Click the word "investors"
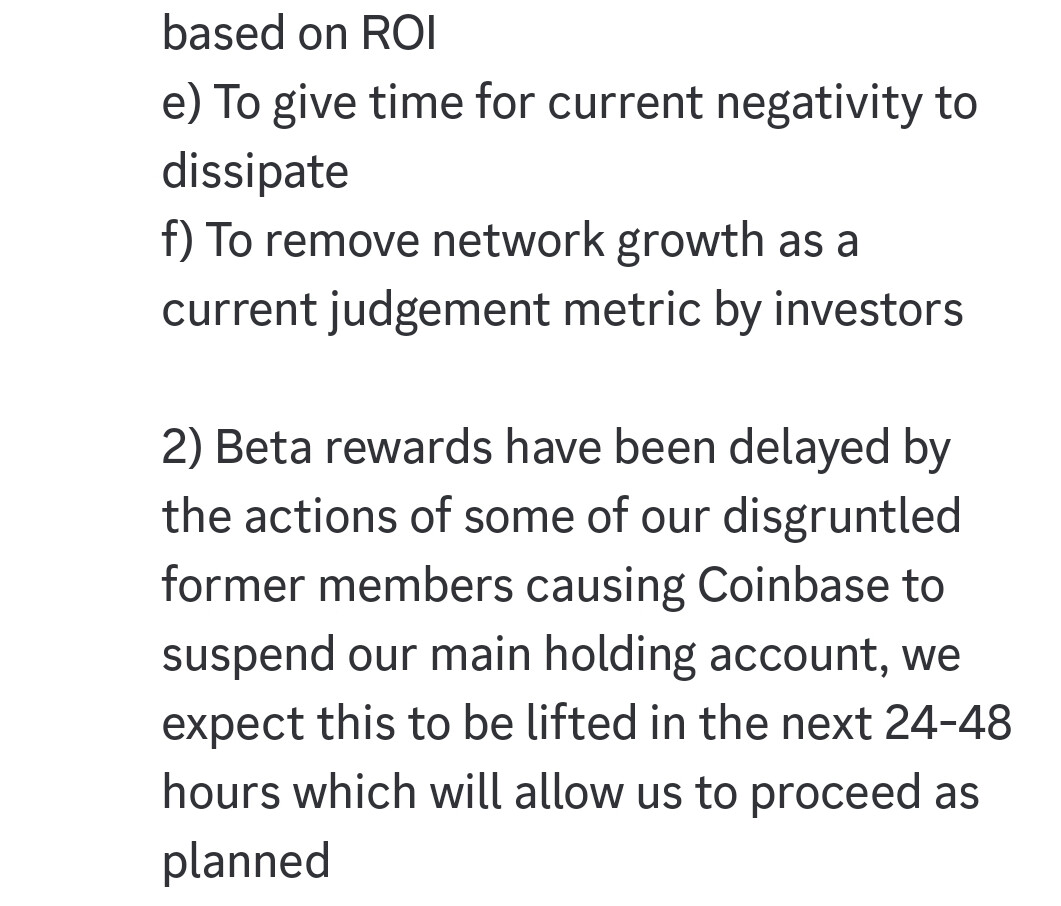The image size is (1061, 906). tap(868, 310)
